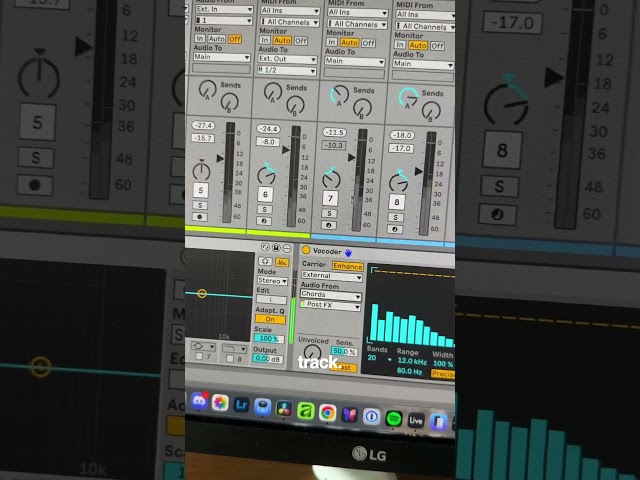Open track 6 Ext. Out dropdown

click(x=287, y=59)
